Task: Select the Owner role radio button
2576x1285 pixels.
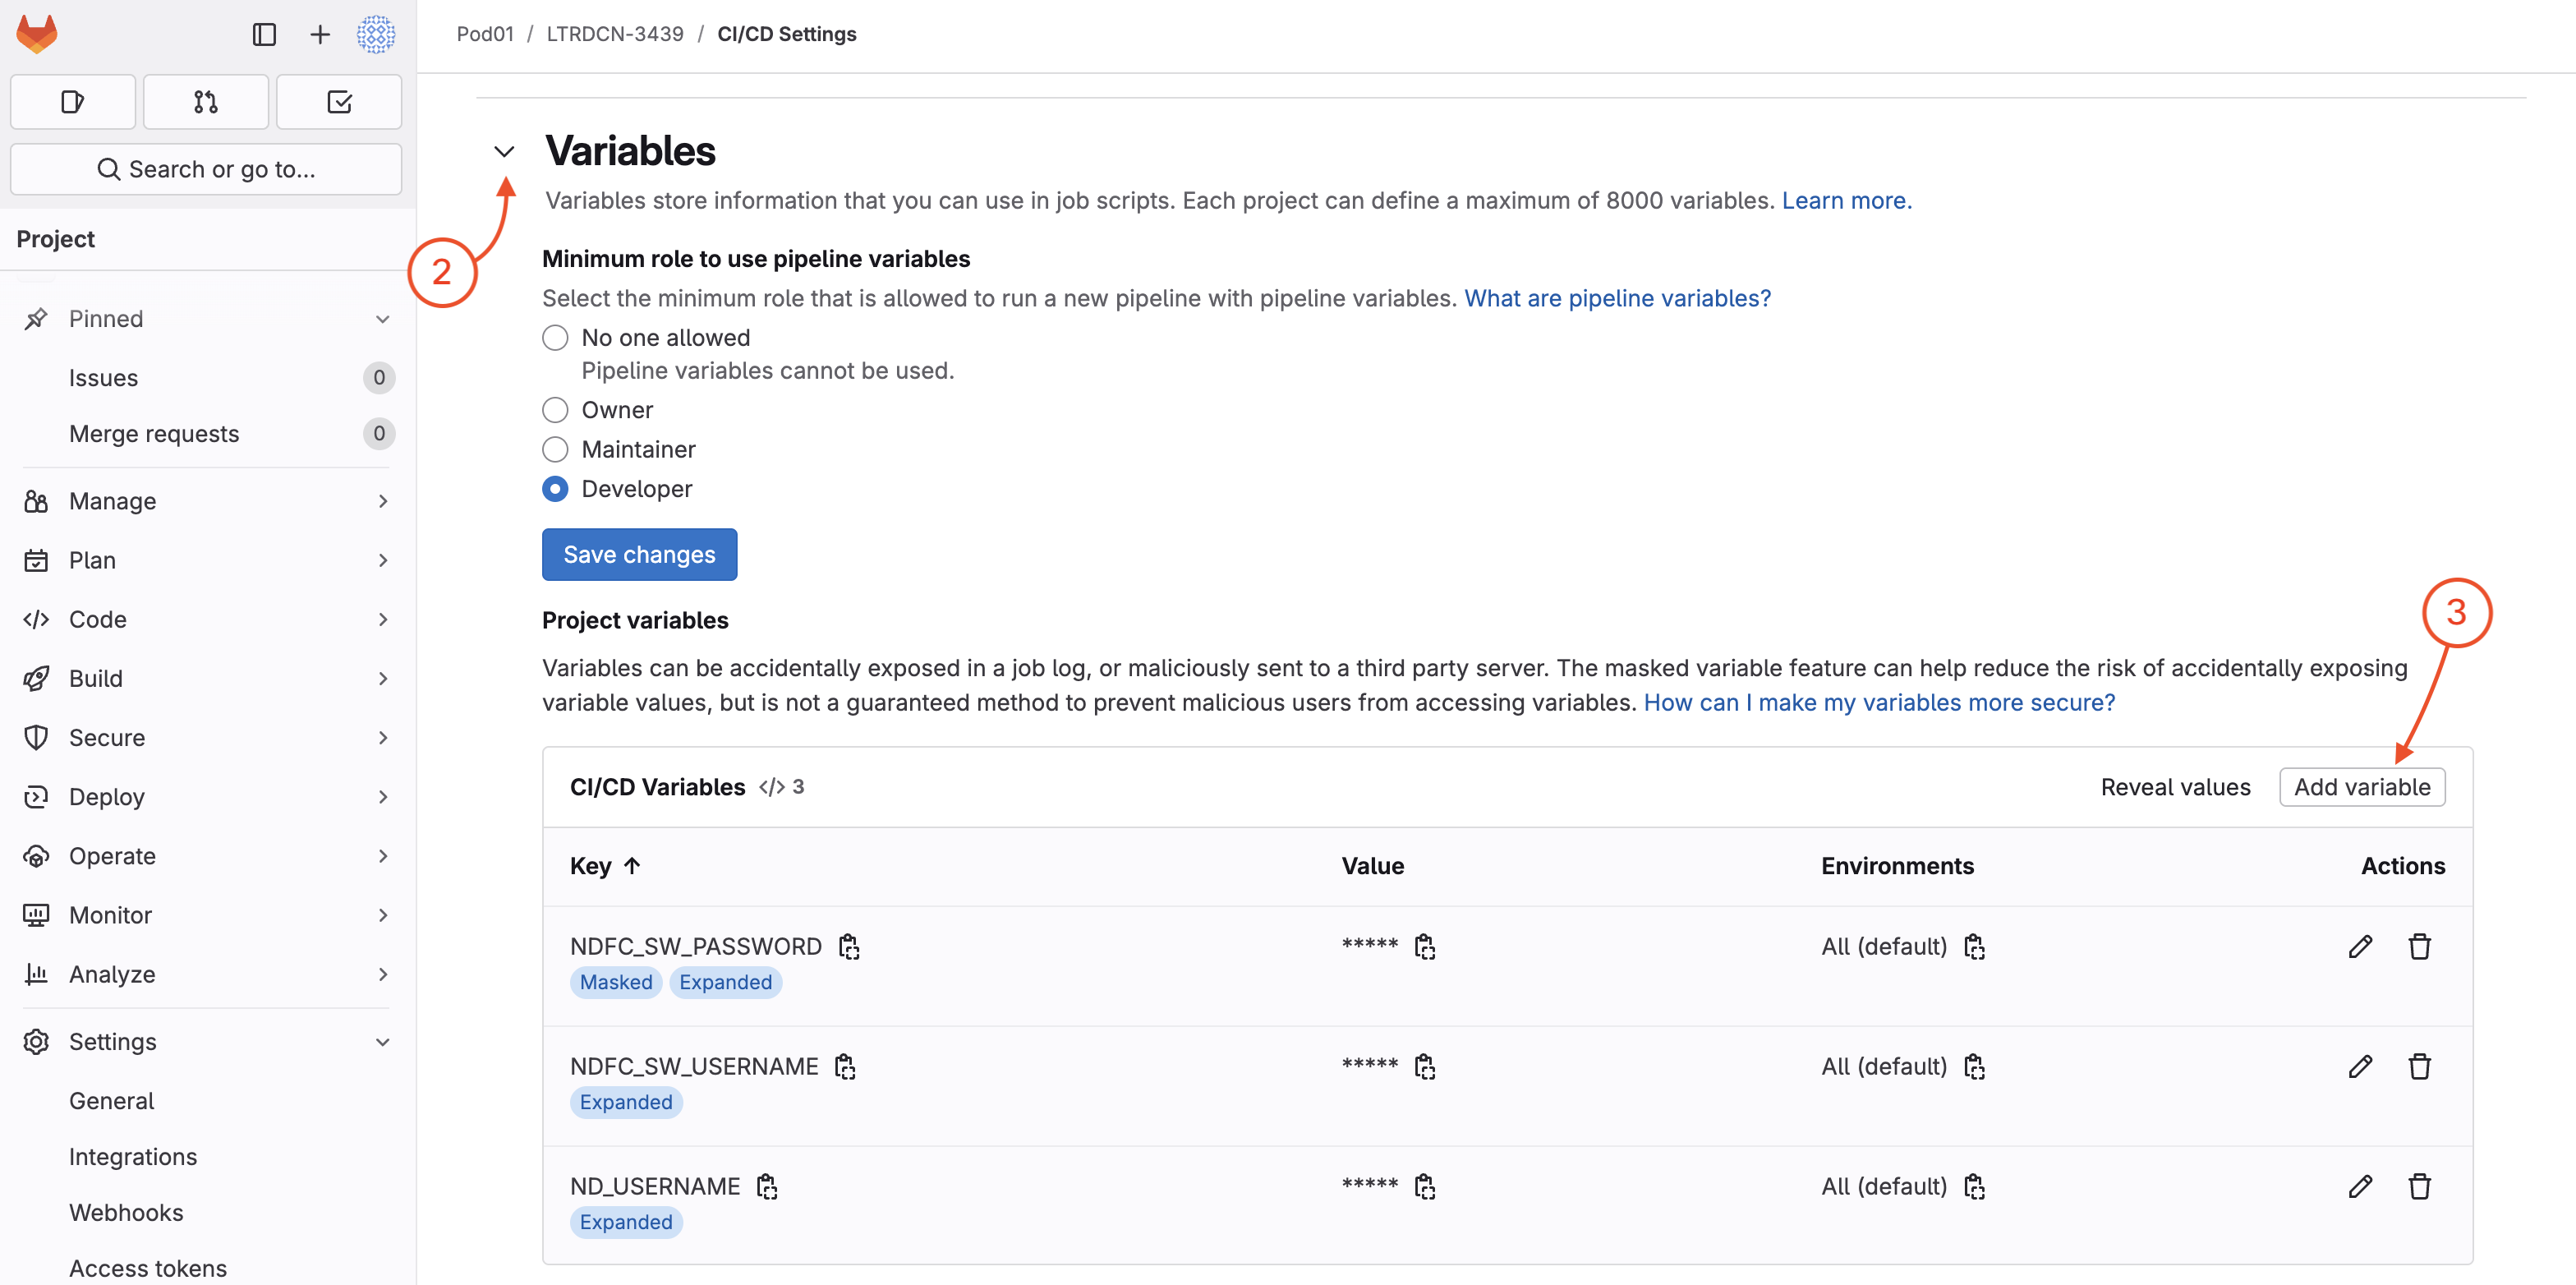Action: 555,410
